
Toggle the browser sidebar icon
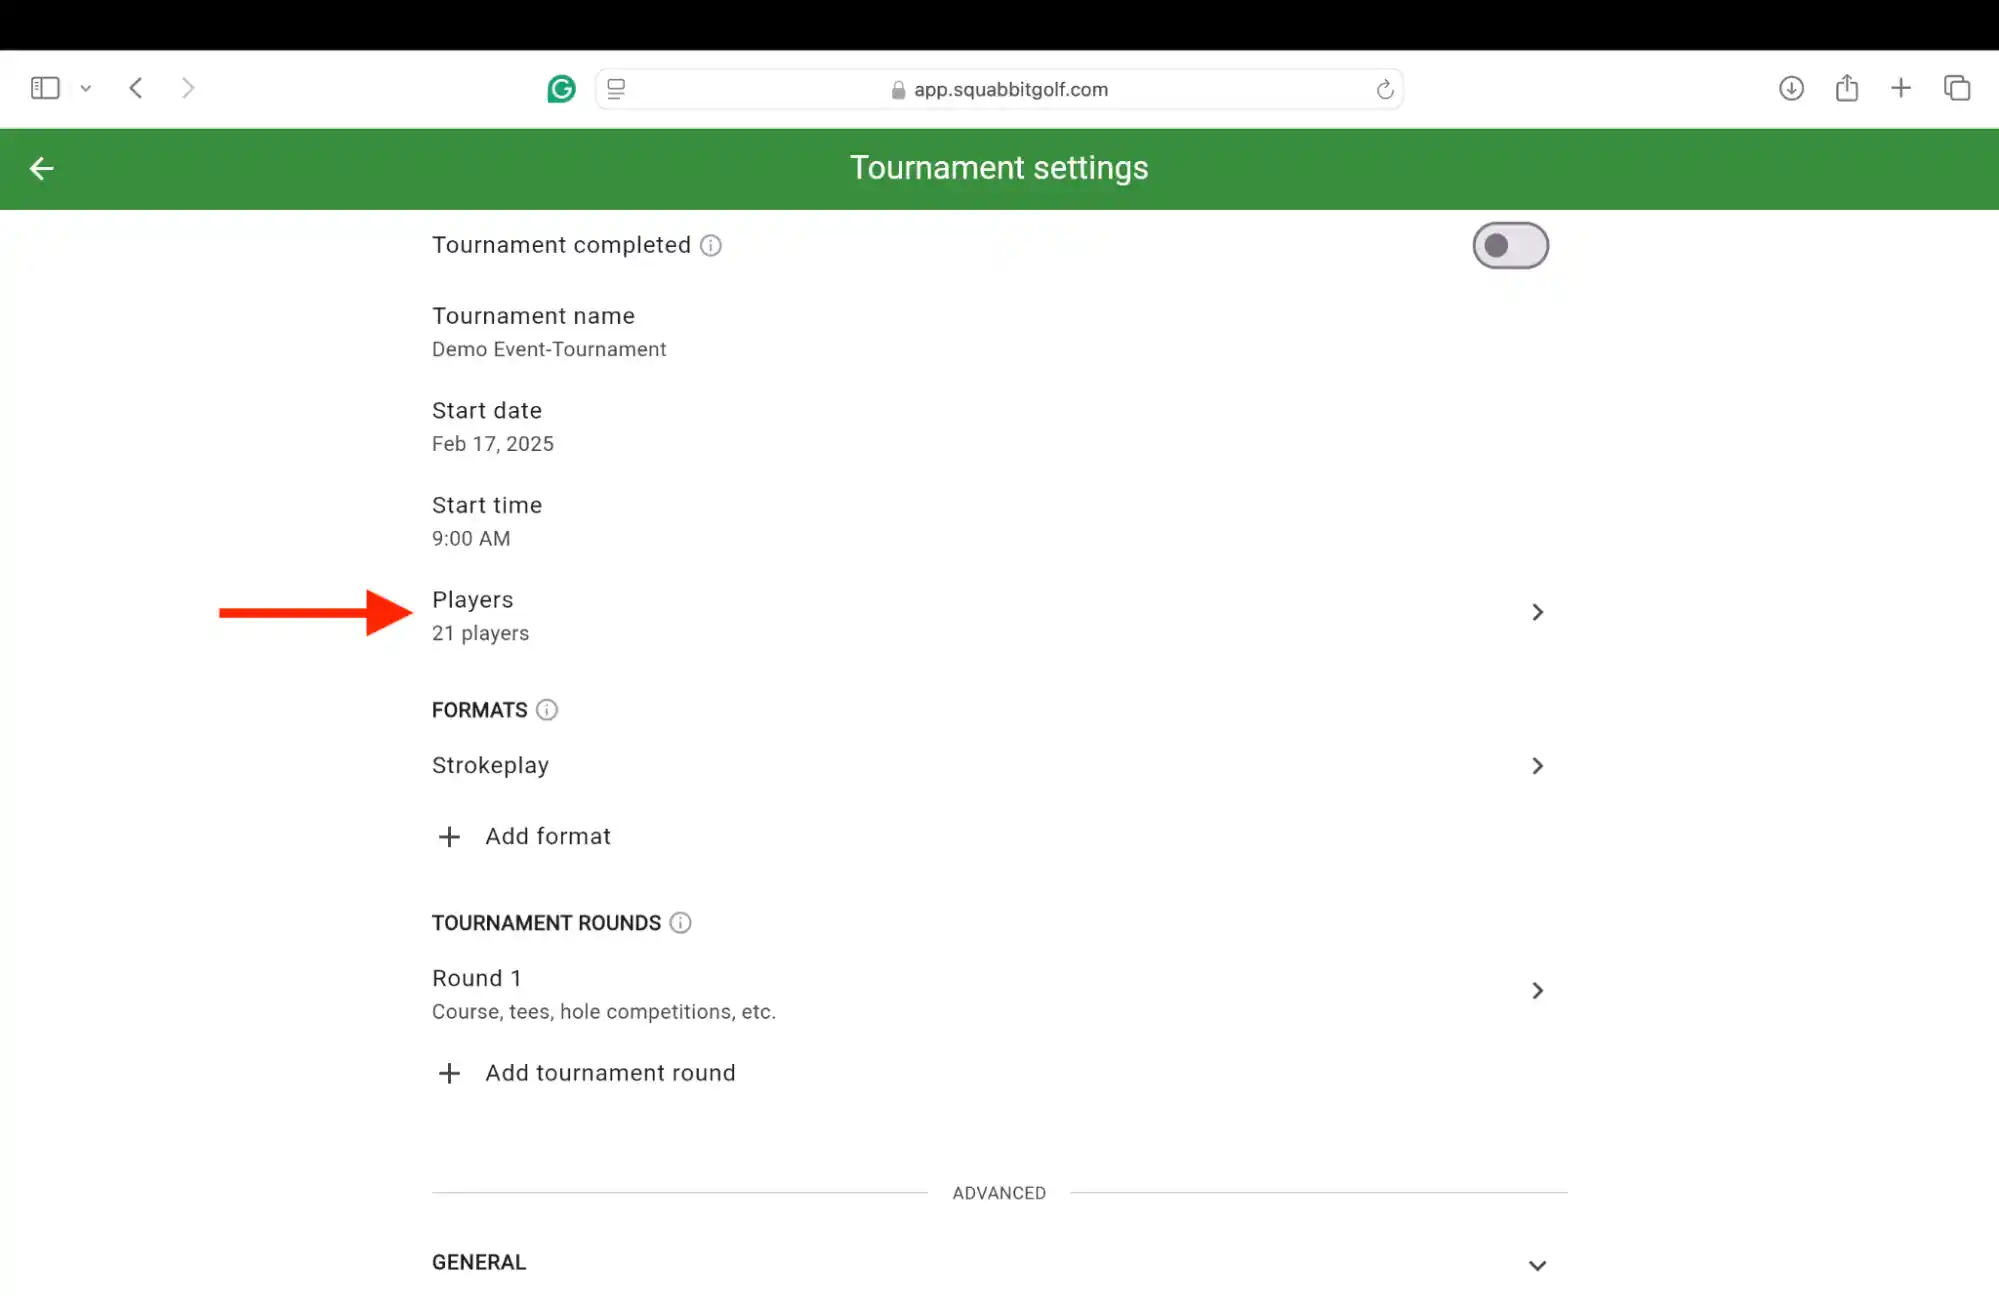coord(45,88)
